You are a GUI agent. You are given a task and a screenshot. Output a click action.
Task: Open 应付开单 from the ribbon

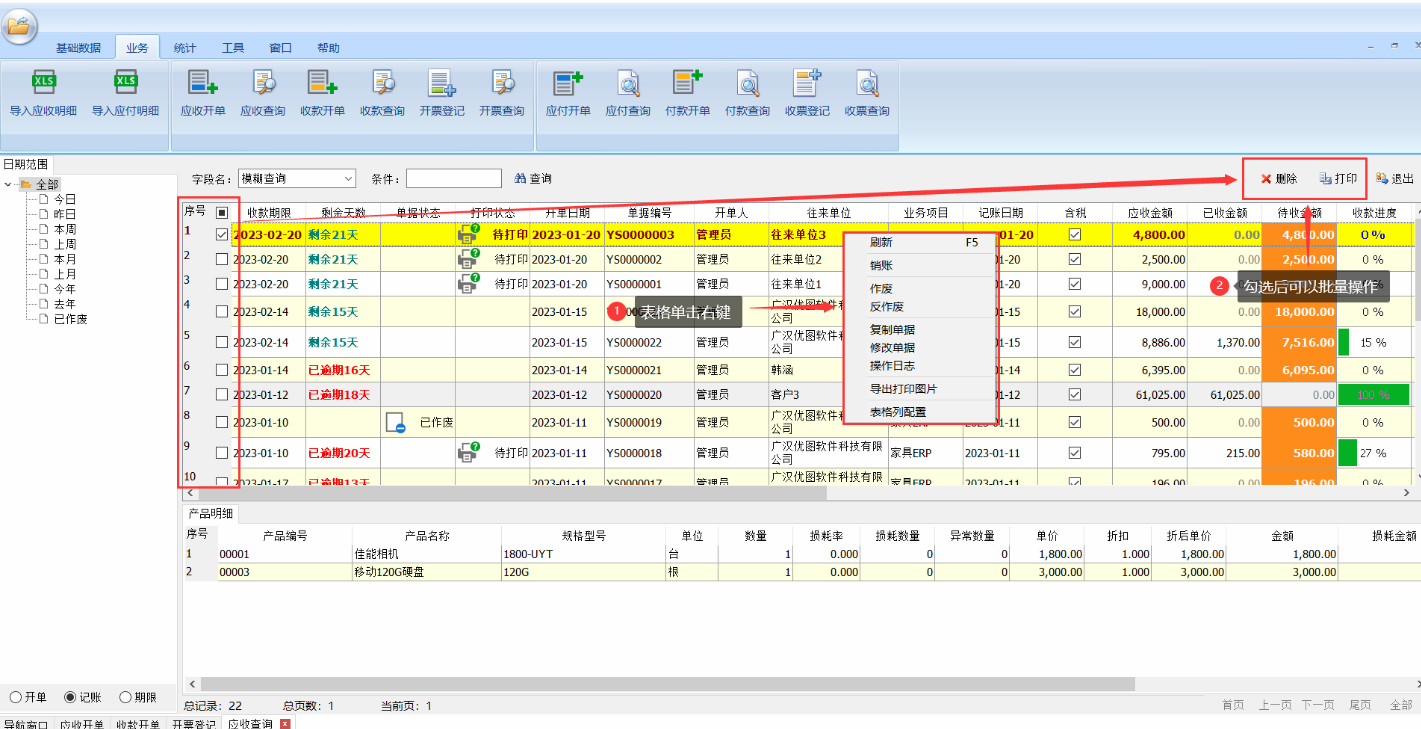click(x=568, y=83)
